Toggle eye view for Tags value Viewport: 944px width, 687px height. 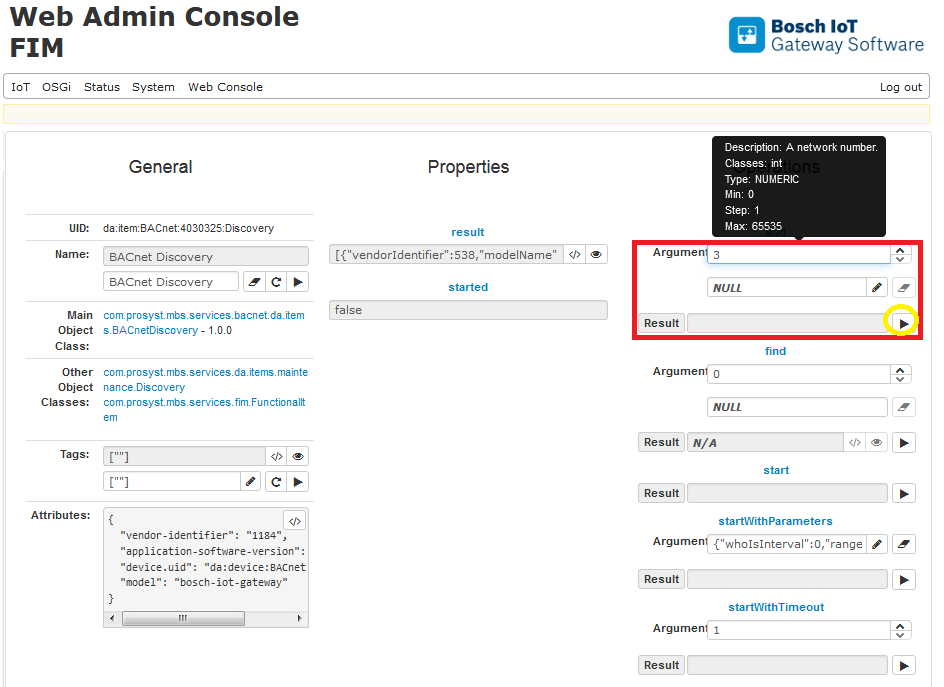[298, 456]
